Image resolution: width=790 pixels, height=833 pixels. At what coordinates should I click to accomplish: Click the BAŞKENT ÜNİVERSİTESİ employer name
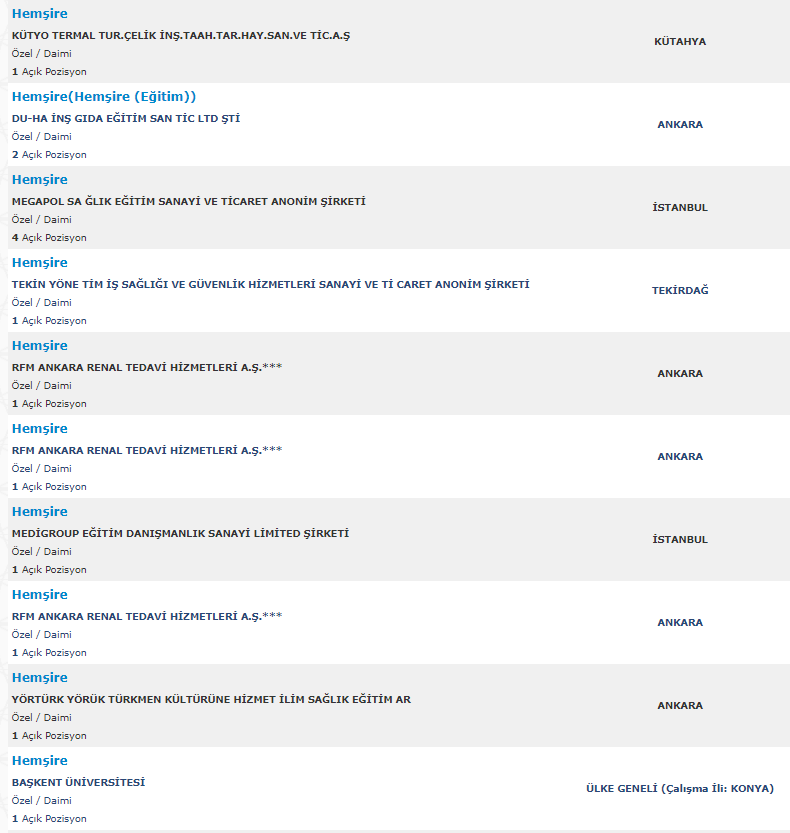pyautogui.click(x=78, y=782)
